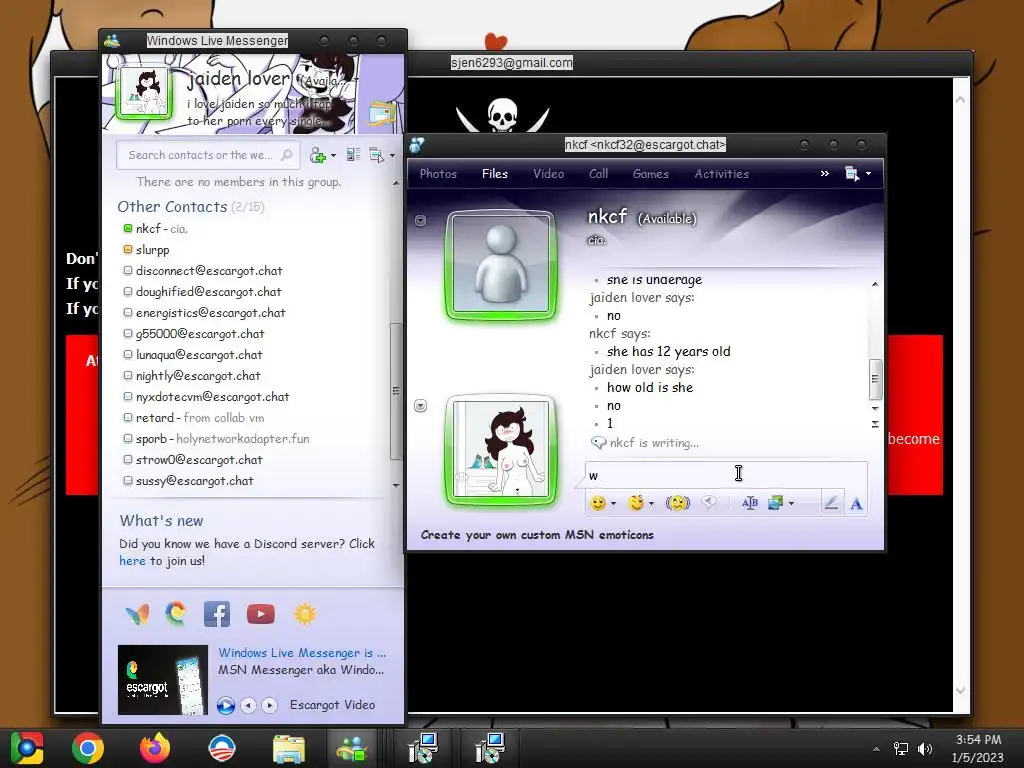
Task: Click the background picture icon
Action: tap(775, 503)
